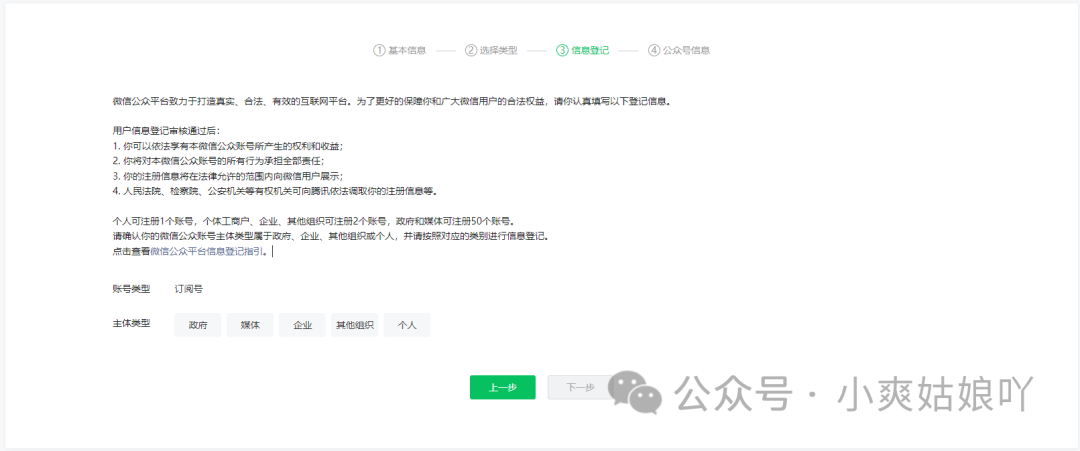Choose the 企业 subject type
Screen dimensions: 1080x451
point(302,325)
